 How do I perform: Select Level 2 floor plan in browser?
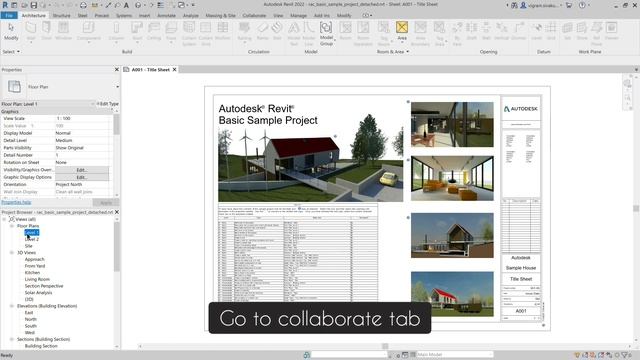point(32,239)
